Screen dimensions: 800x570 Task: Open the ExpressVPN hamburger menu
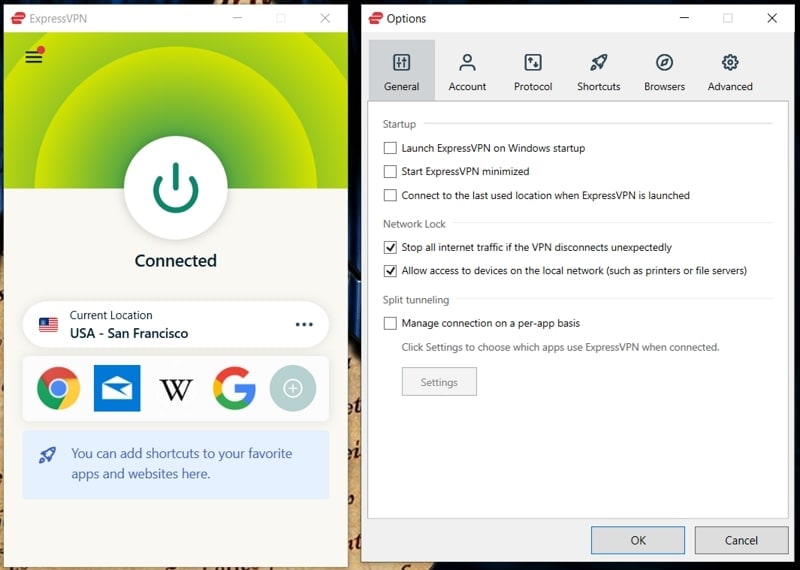point(34,56)
